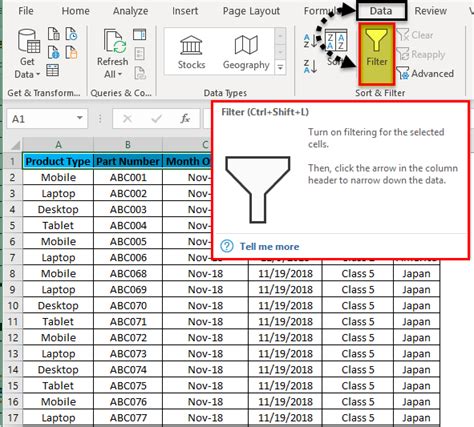Image resolution: width=474 pixels, height=427 pixels.
Task: Click the Class 5 cell in row 13
Action: [358, 354]
